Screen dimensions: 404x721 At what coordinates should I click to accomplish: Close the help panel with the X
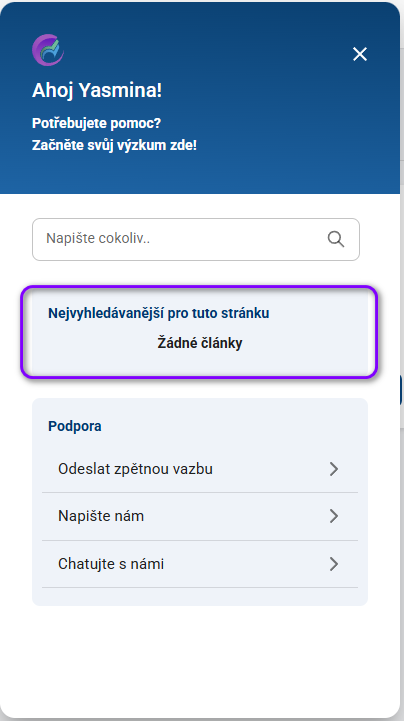[360, 54]
